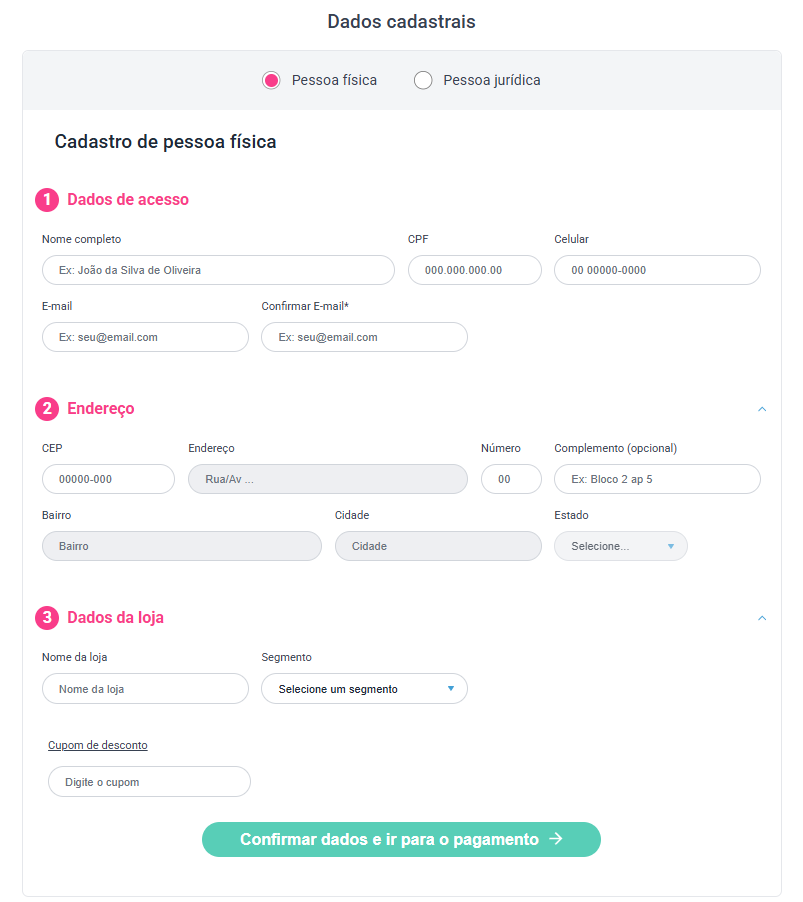Collapse the Endereço section chevron
Image resolution: width=803 pixels, height=902 pixels.
pos(762,409)
